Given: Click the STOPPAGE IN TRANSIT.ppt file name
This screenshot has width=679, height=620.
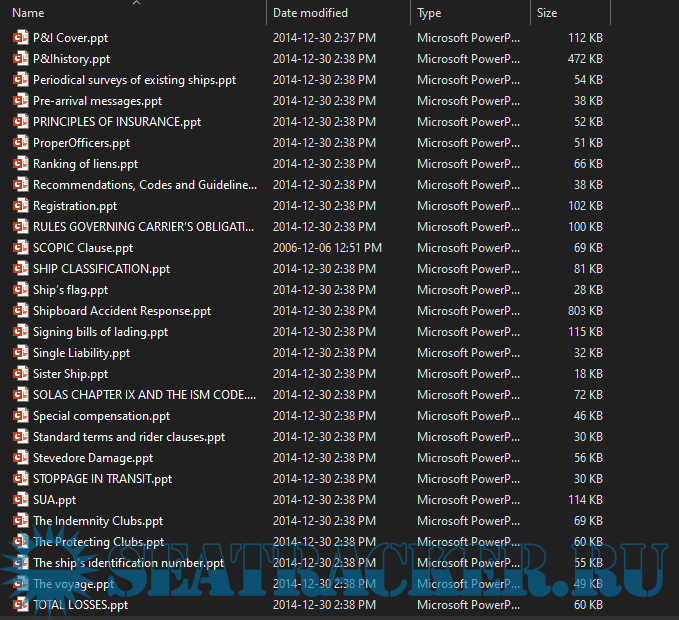Looking at the screenshot, I should click(102, 479).
